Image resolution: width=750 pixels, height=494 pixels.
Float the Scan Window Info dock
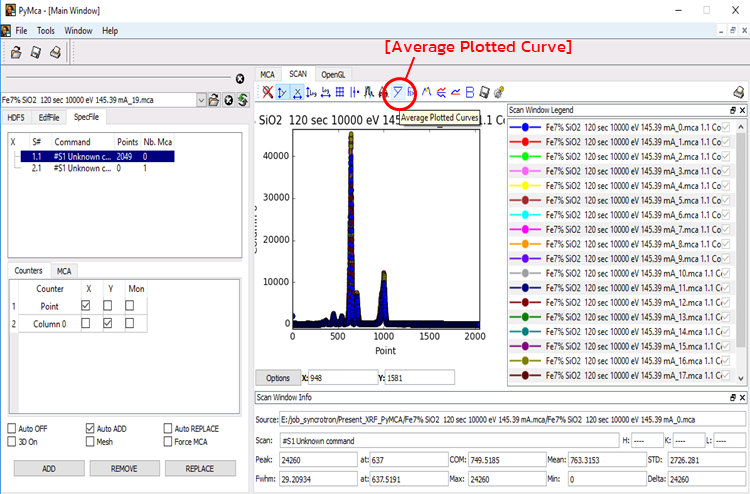(x=733, y=397)
